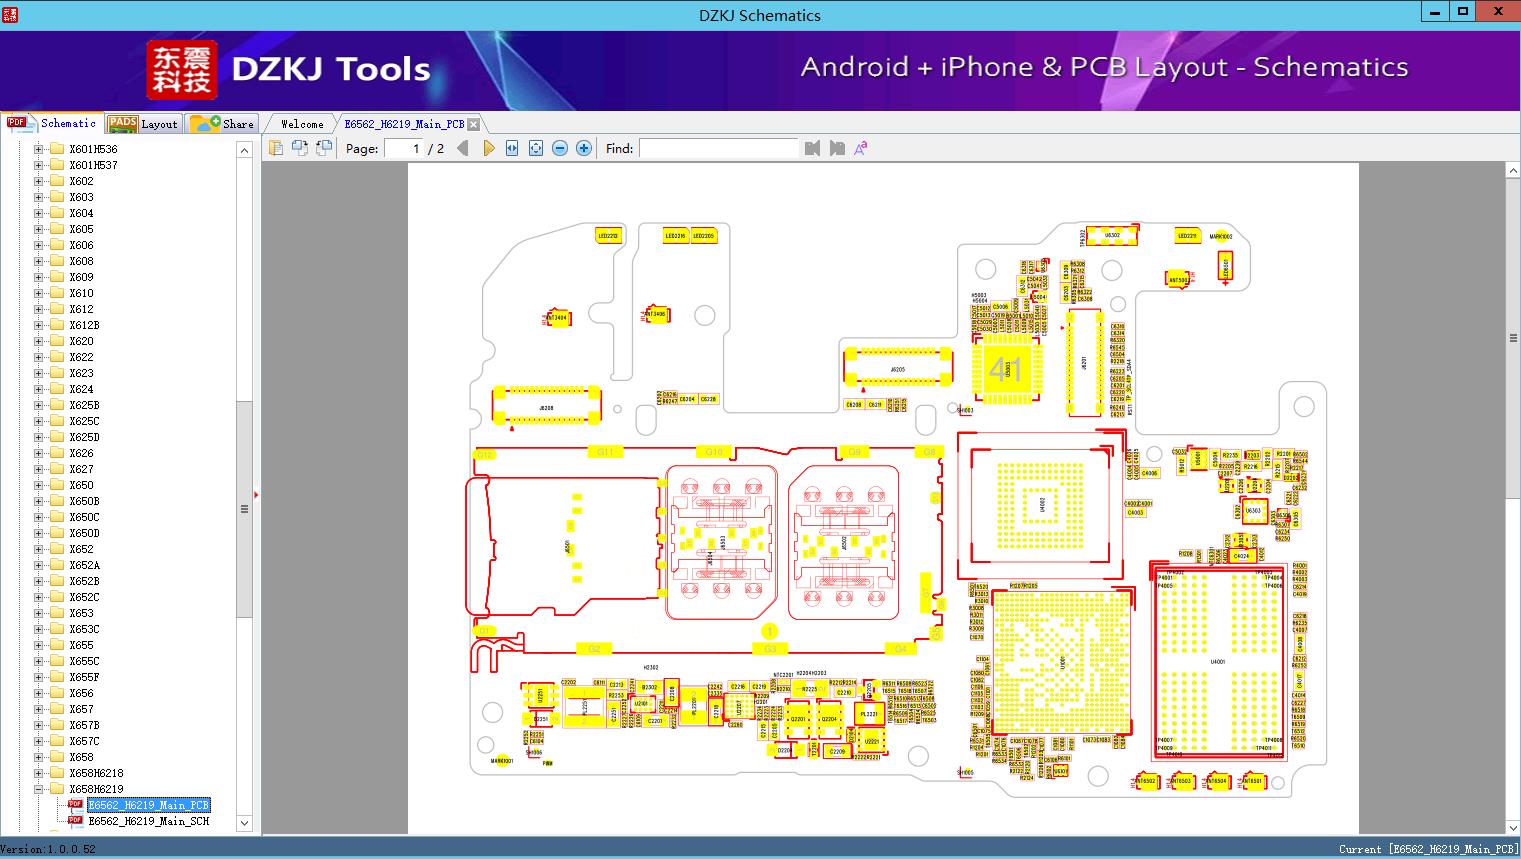1521x859 pixels.
Task: Click the page number input field
Action: click(404, 148)
